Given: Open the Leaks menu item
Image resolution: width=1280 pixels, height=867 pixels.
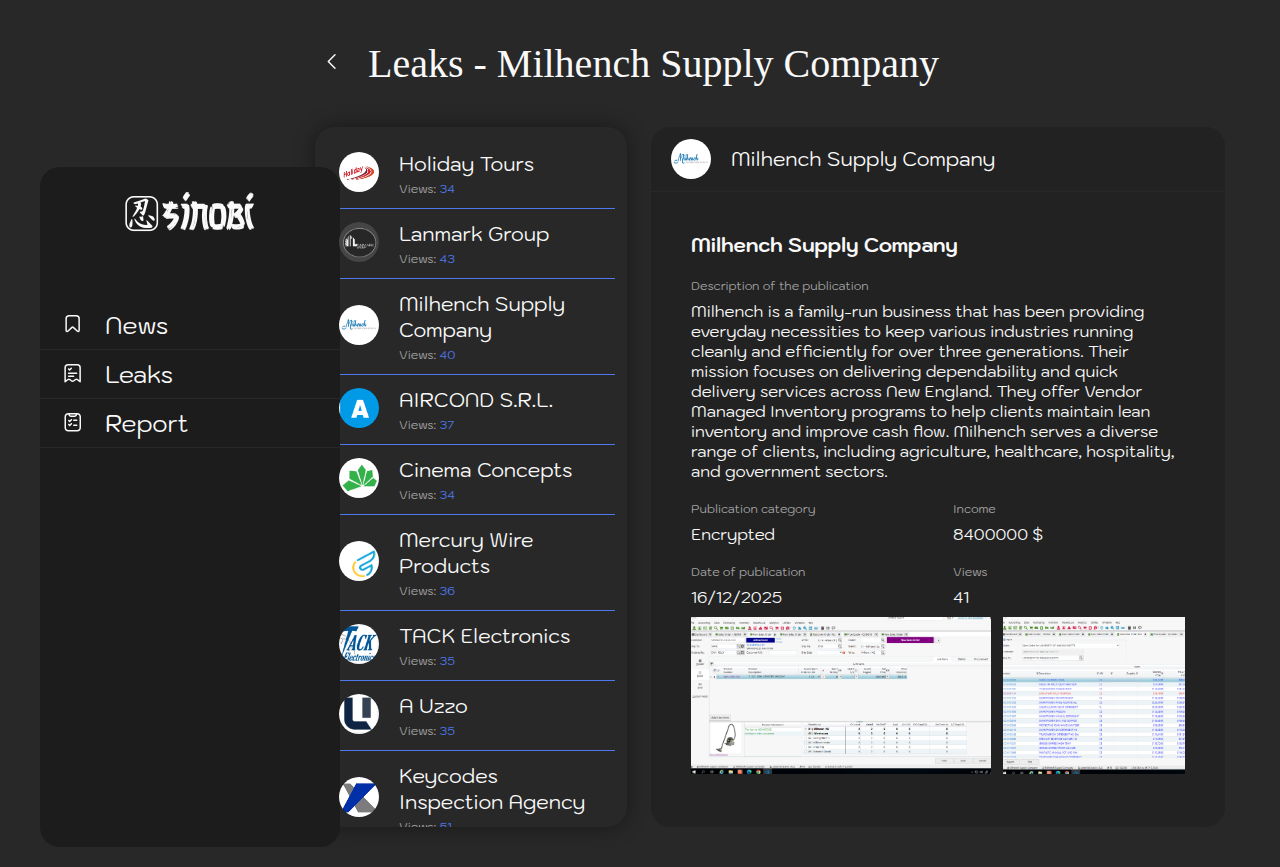Looking at the screenshot, I should pos(139,375).
